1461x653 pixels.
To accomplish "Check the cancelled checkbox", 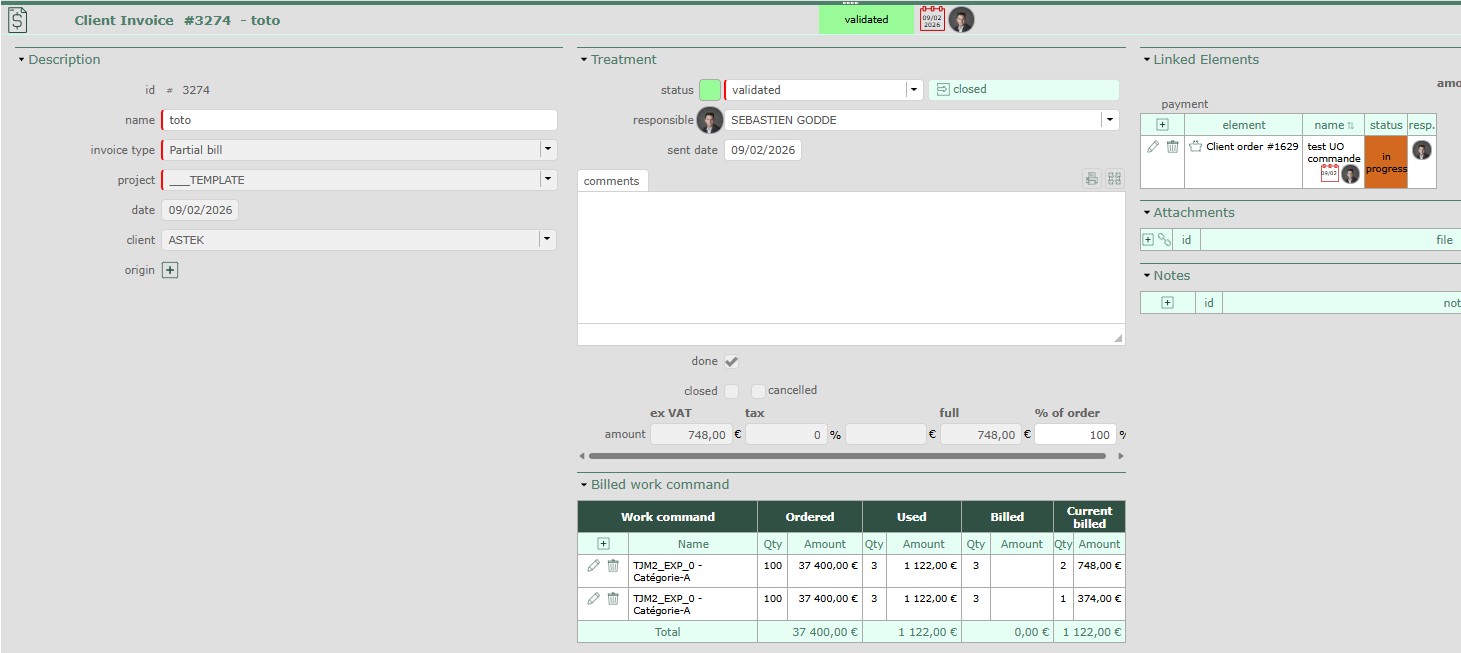I will [758, 391].
